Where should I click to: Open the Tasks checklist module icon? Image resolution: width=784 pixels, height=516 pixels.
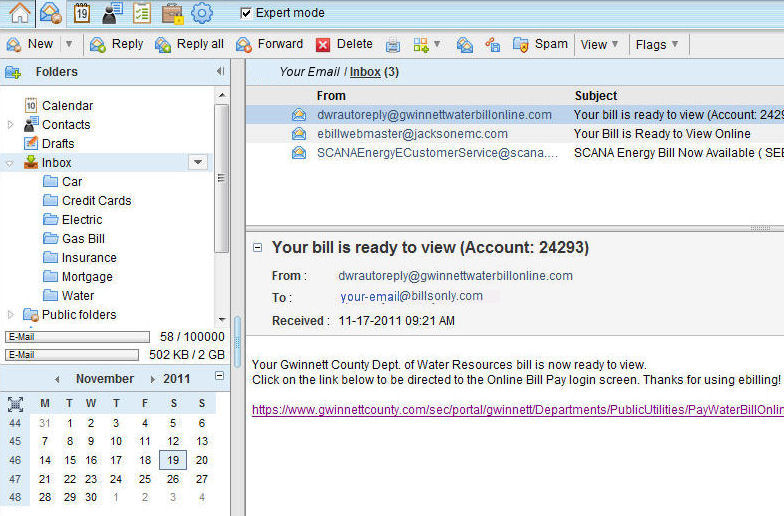click(142, 13)
